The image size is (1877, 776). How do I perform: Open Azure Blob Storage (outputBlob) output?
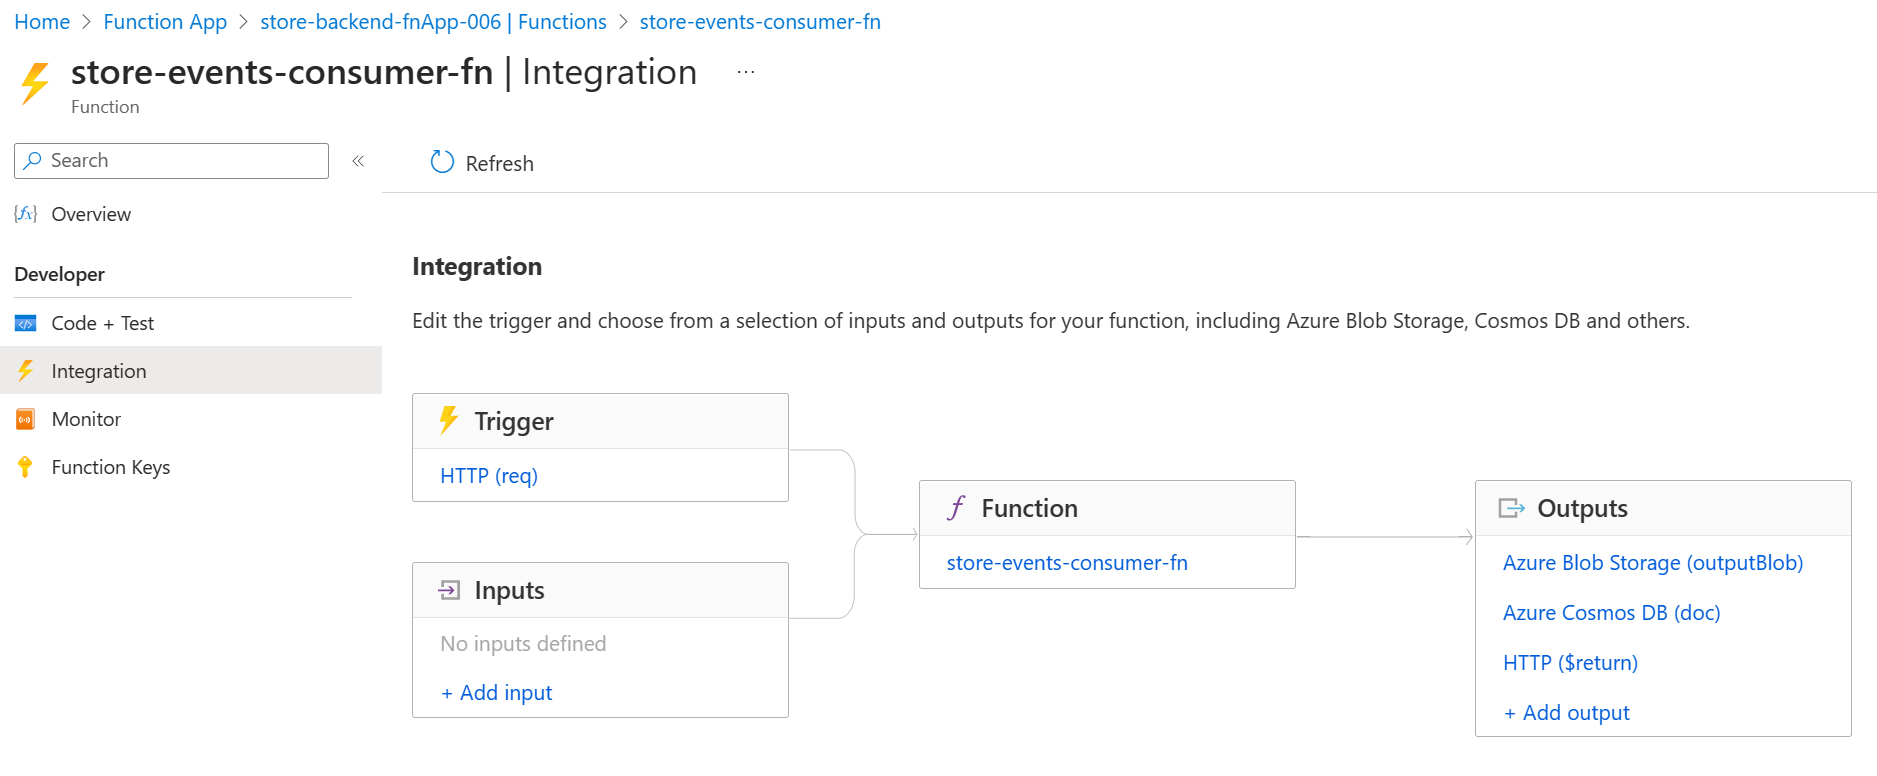(x=1652, y=563)
